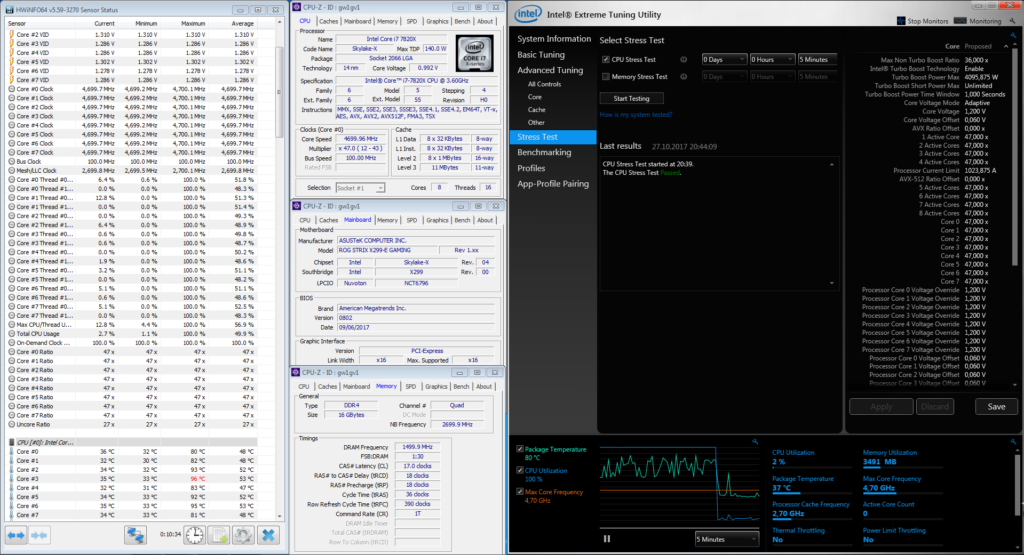Click the wrench icon above the monitoring graph
Image resolution: width=1024 pixels, height=555 pixels.
tap(755, 441)
